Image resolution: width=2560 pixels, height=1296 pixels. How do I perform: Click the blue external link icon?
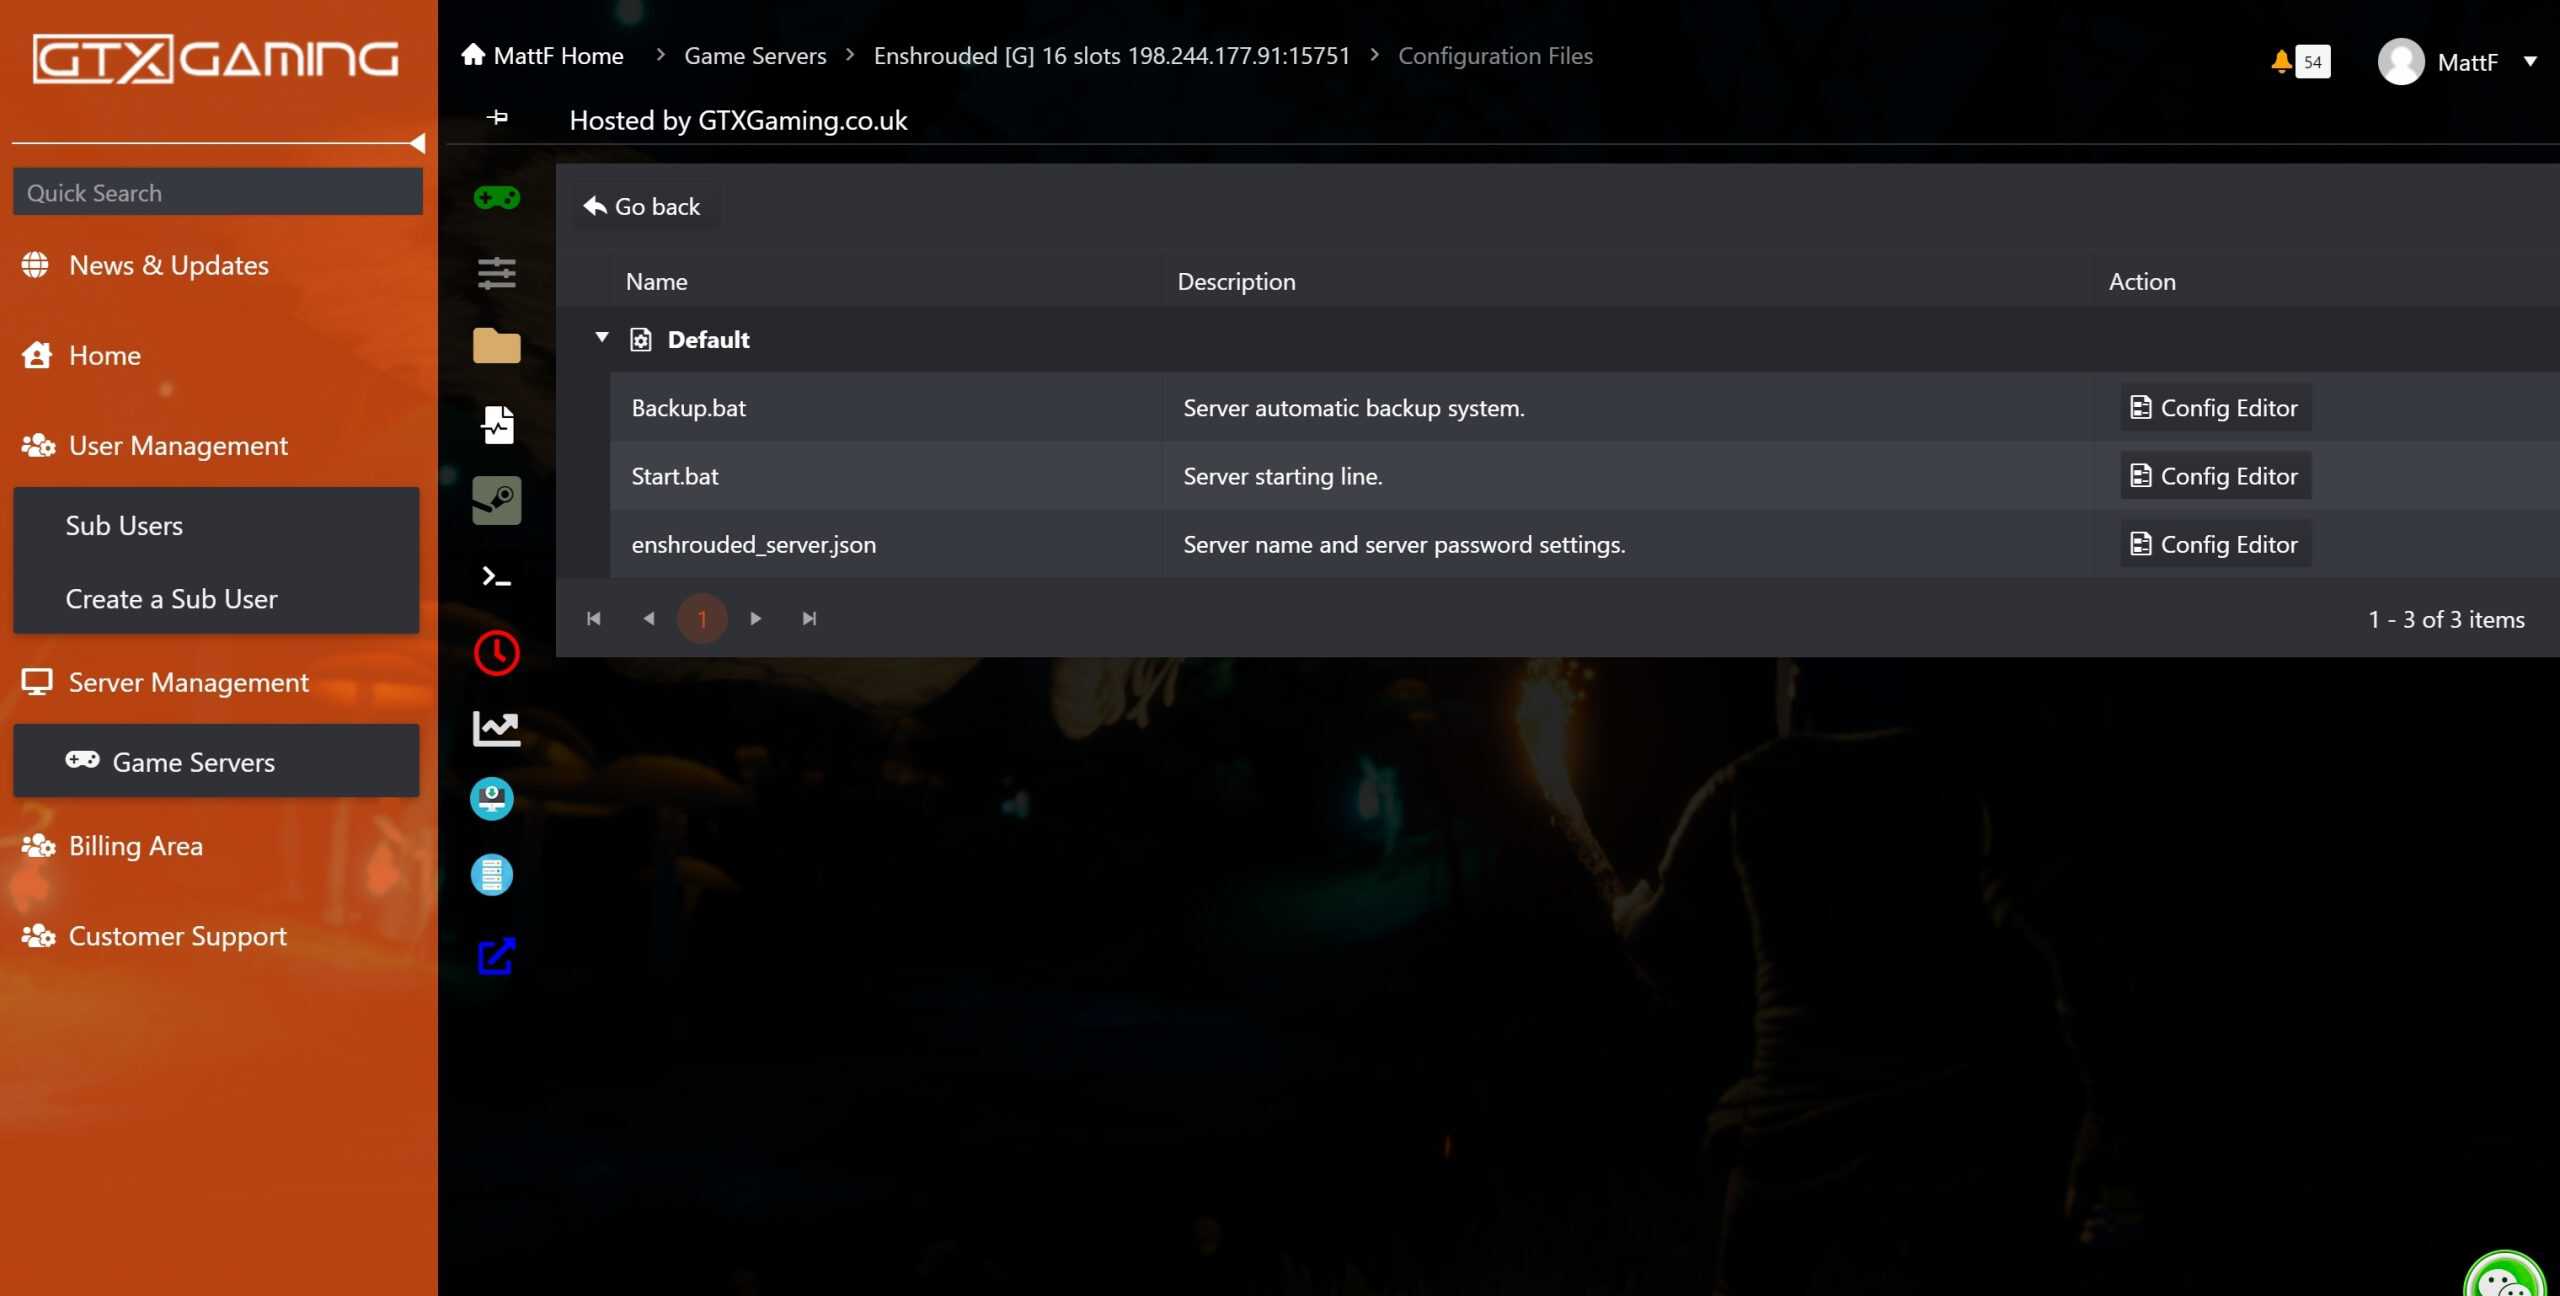pyautogui.click(x=497, y=957)
